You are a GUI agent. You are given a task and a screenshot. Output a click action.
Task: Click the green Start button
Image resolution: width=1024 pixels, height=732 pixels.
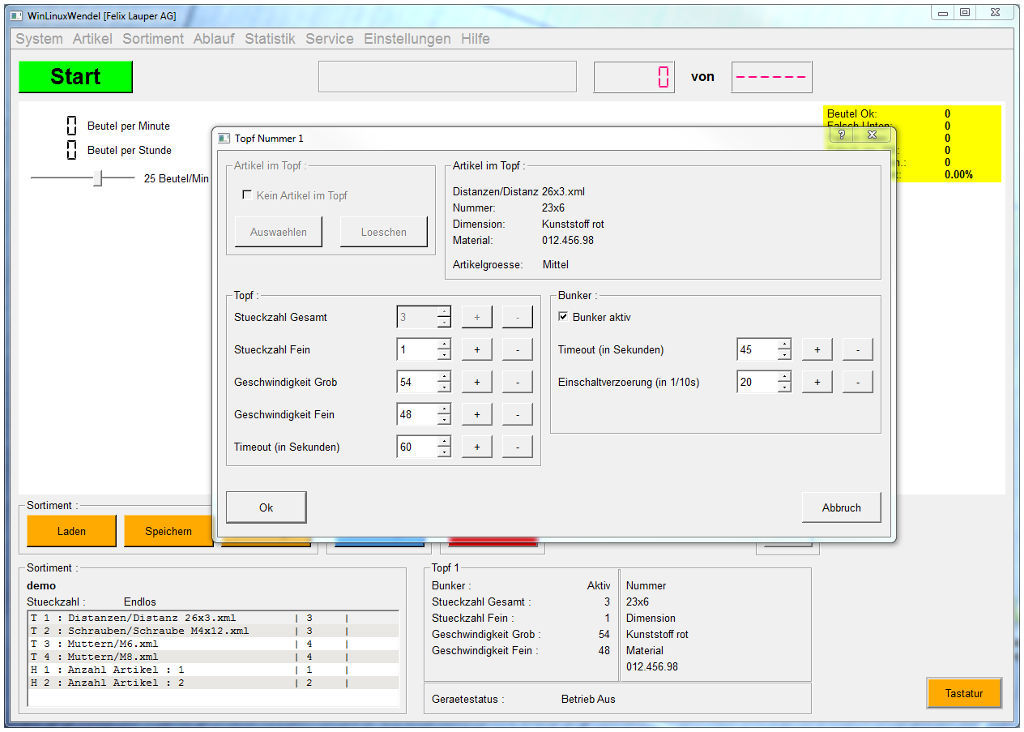[x=76, y=76]
